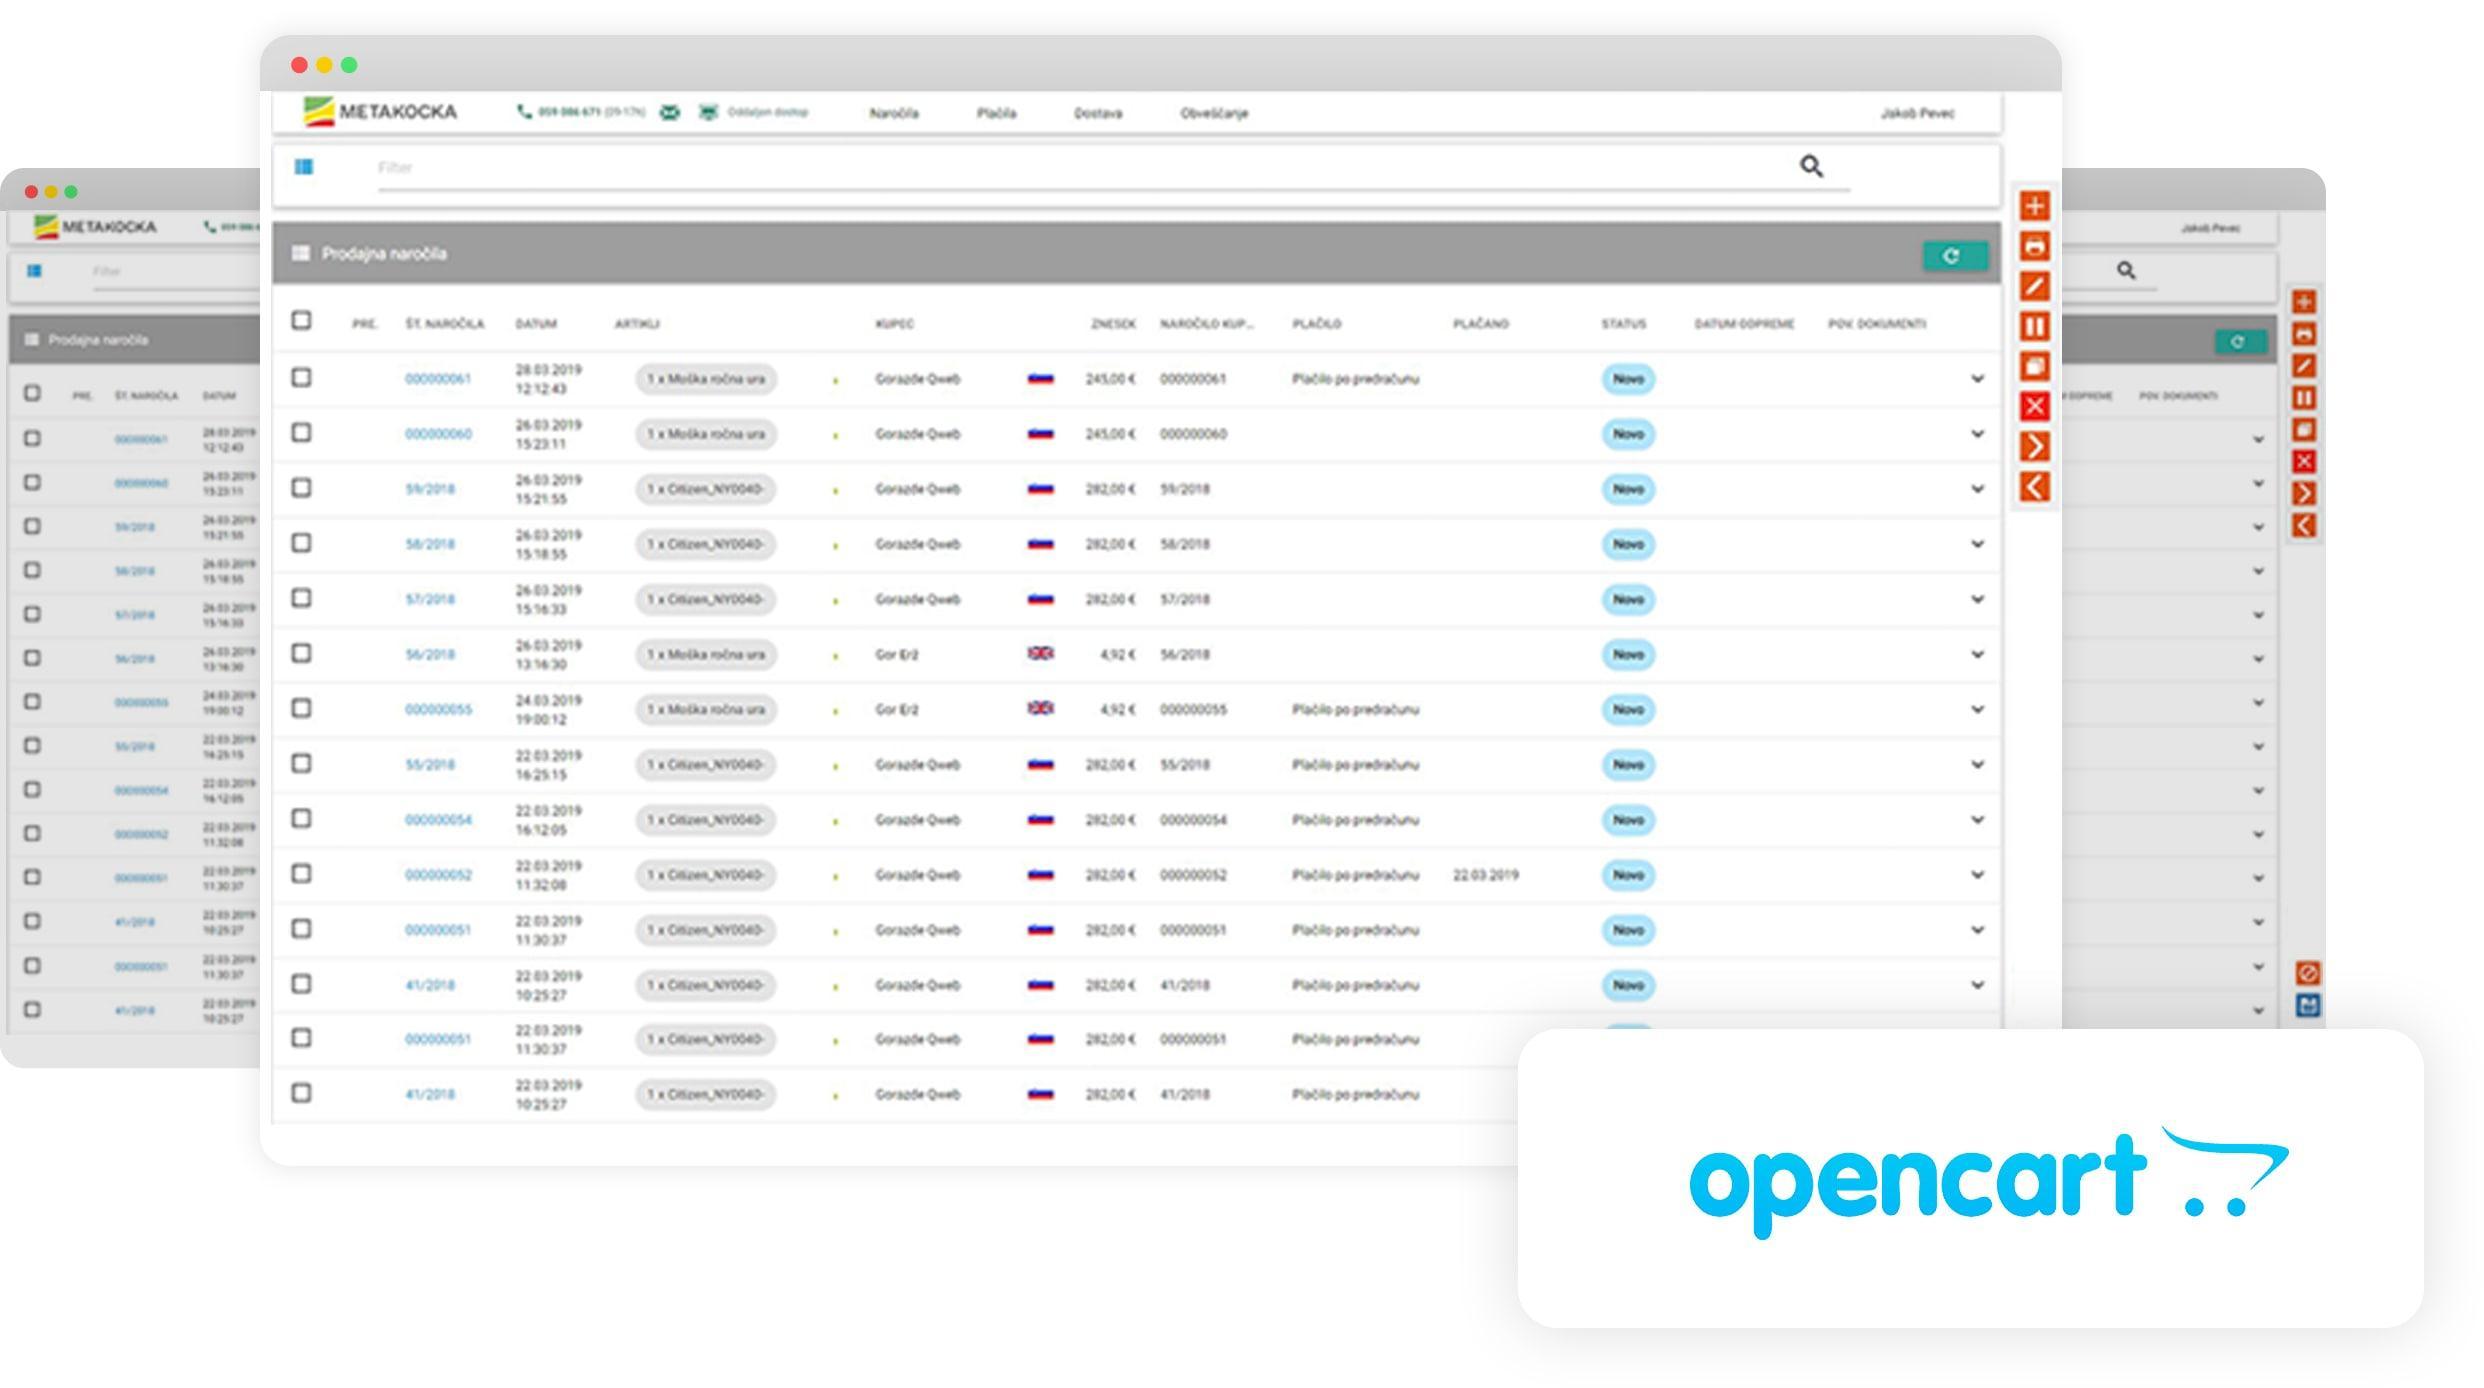Click the orange left arrow icon in front window

pyautogui.click(x=2034, y=487)
